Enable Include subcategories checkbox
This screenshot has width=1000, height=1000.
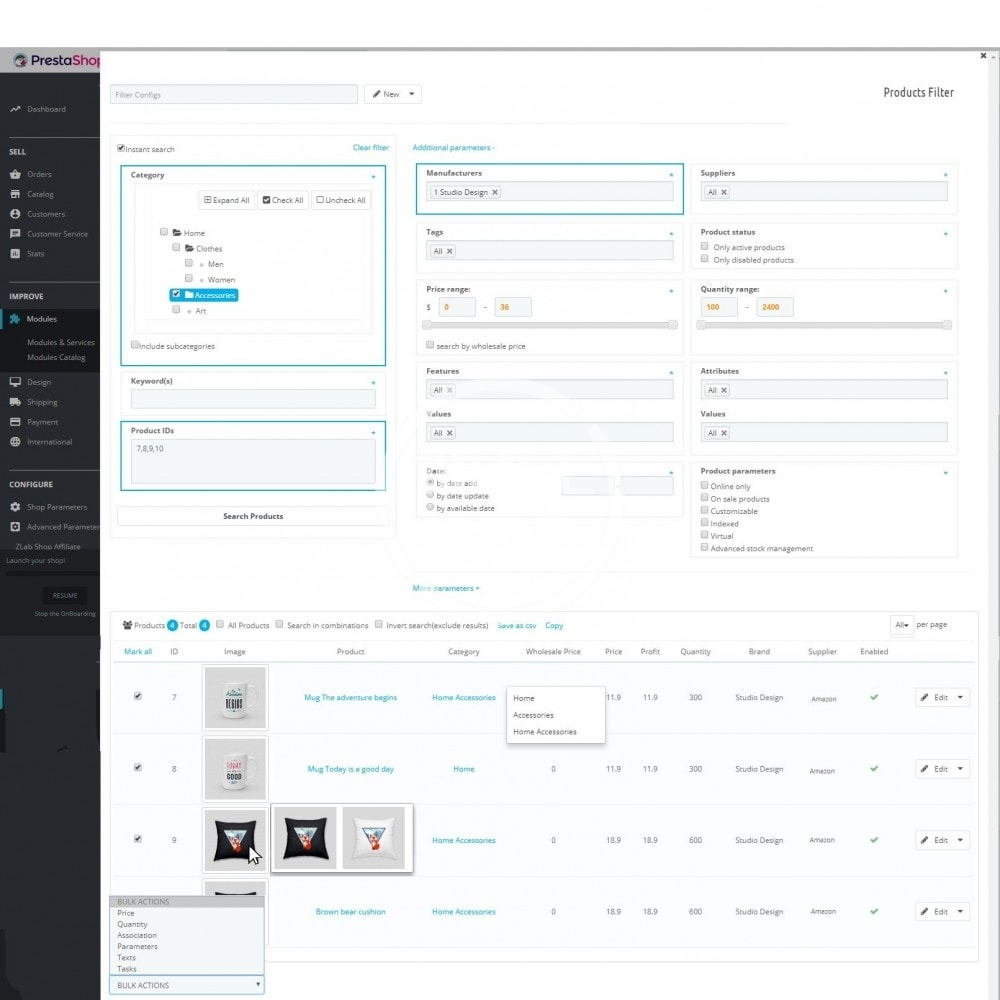[x=135, y=345]
